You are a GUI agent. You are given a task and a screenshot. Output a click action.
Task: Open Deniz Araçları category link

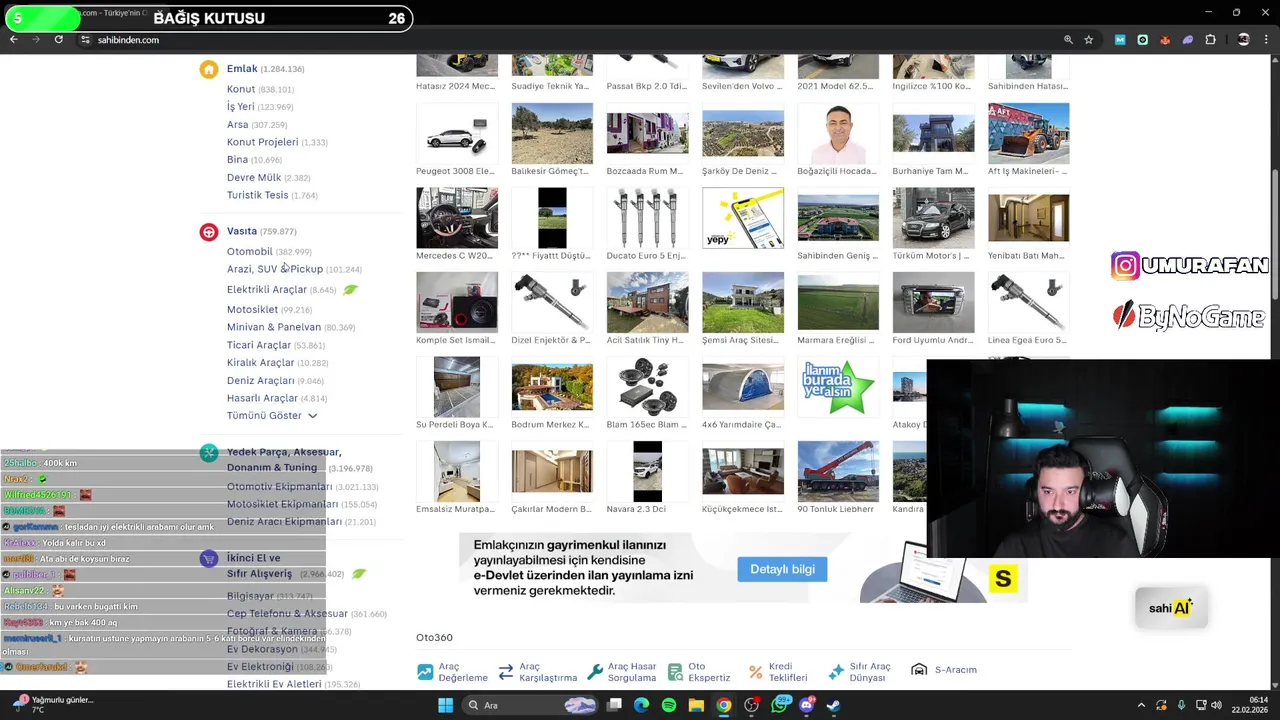[261, 381]
